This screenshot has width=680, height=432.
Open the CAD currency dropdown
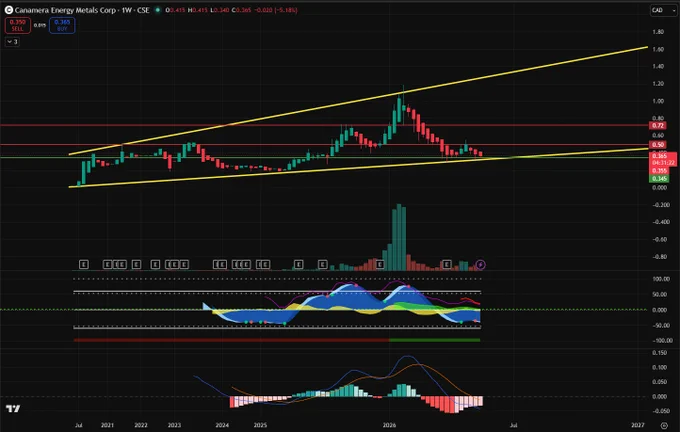pyautogui.click(x=663, y=10)
